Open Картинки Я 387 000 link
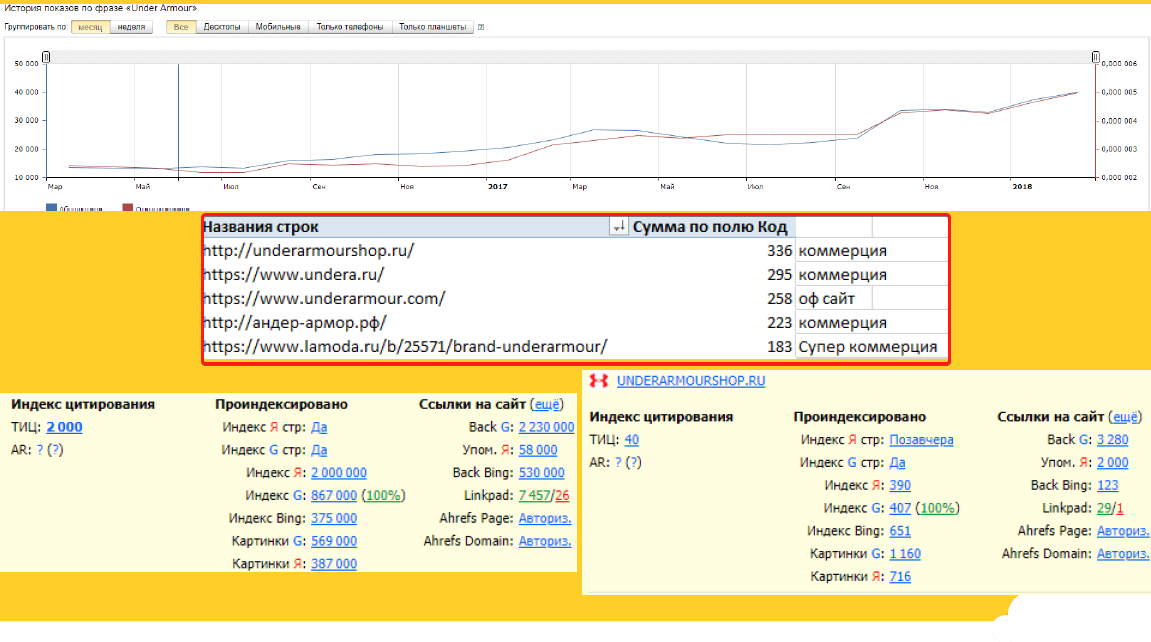Screen dimensions: 1151x642 (x=334, y=563)
